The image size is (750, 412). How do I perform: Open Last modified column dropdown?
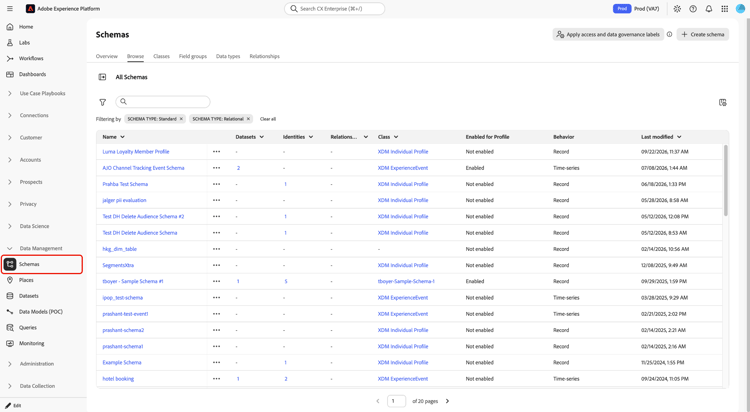(679, 137)
